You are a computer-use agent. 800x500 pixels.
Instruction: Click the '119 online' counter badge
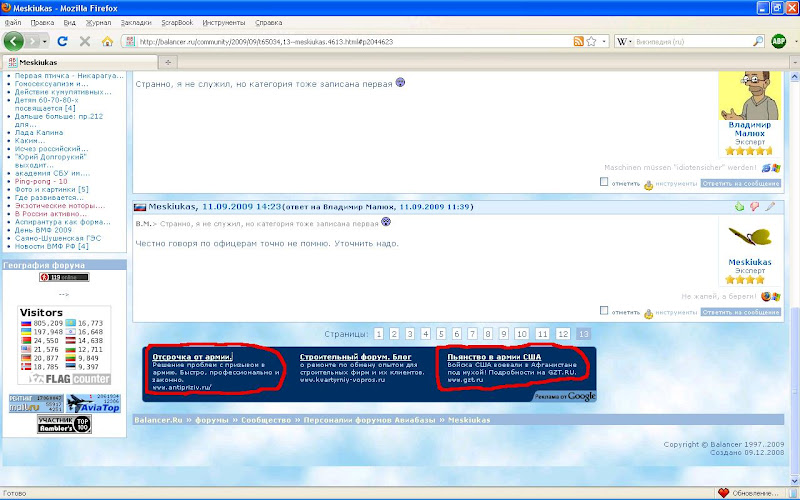point(64,277)
